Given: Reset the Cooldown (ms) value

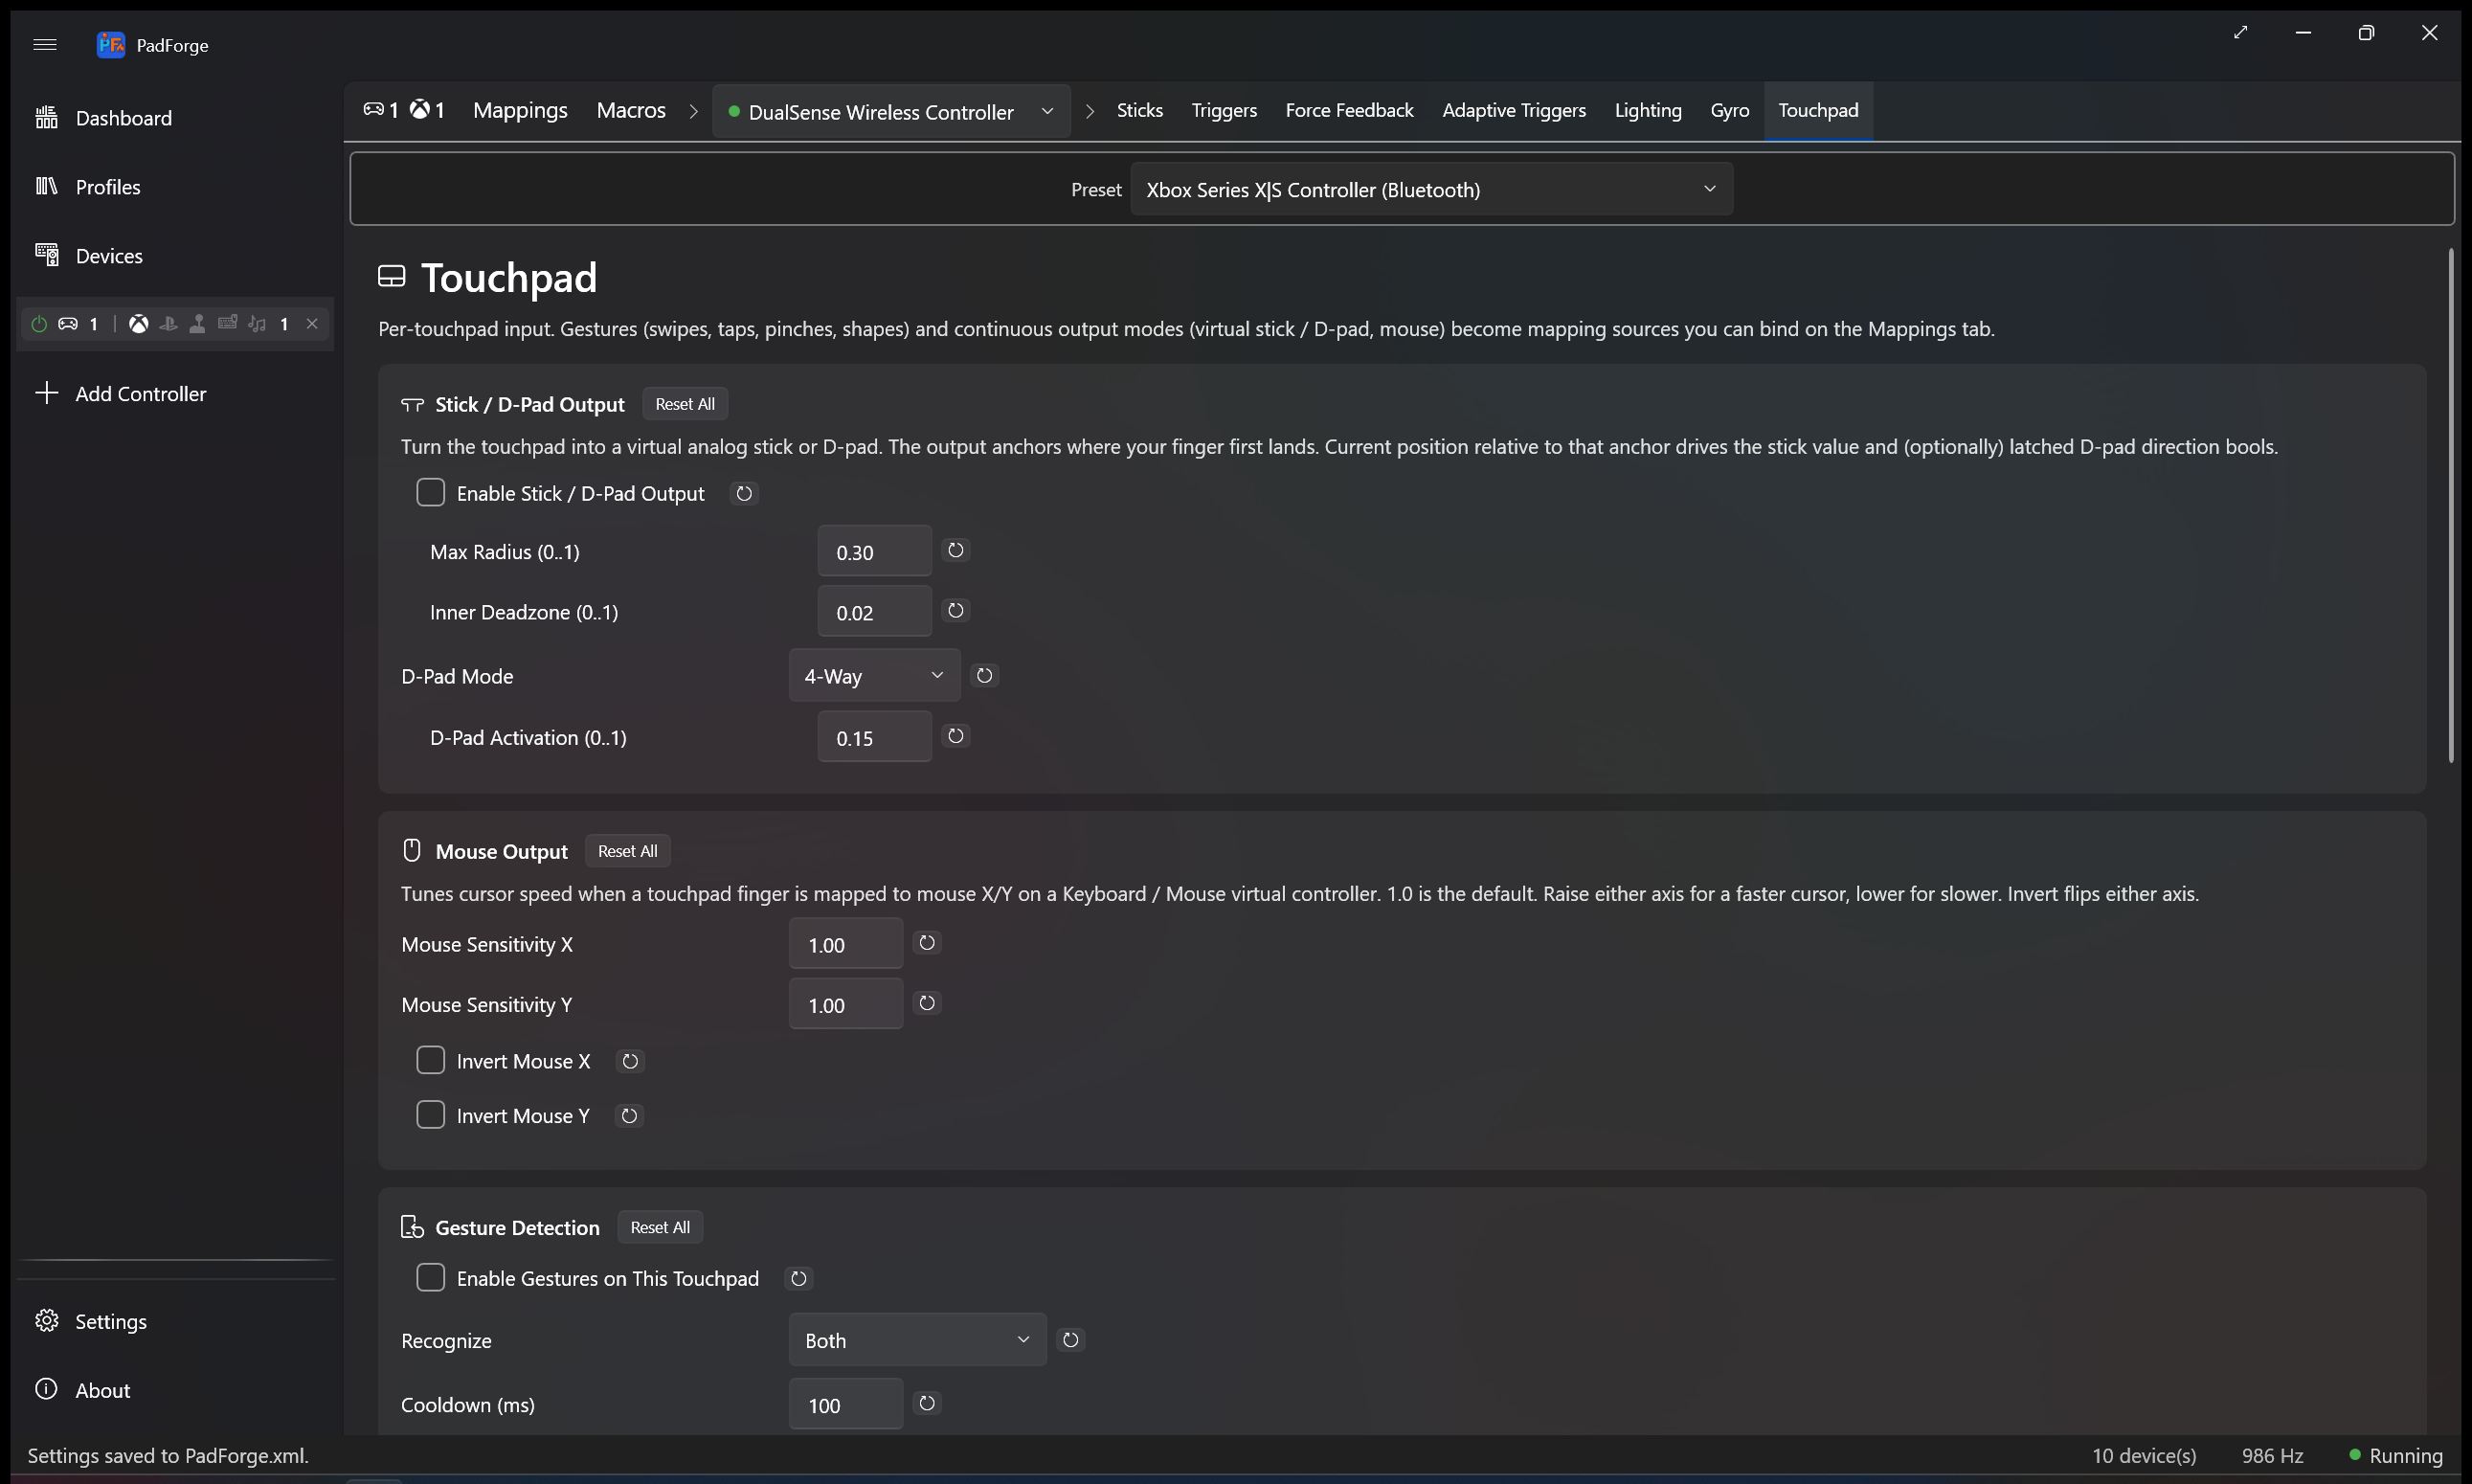Looking at the screenshot, I should click(x=927, y=1403).
